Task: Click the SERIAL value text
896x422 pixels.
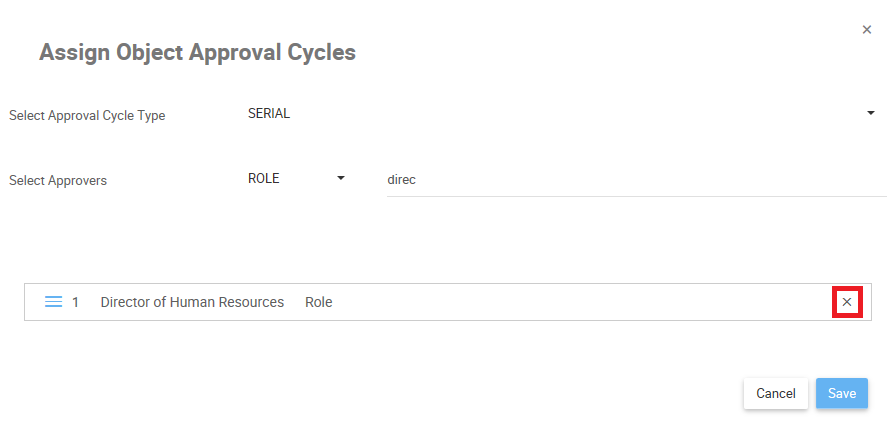Action: pyautogui.click(x=269, y=114)
